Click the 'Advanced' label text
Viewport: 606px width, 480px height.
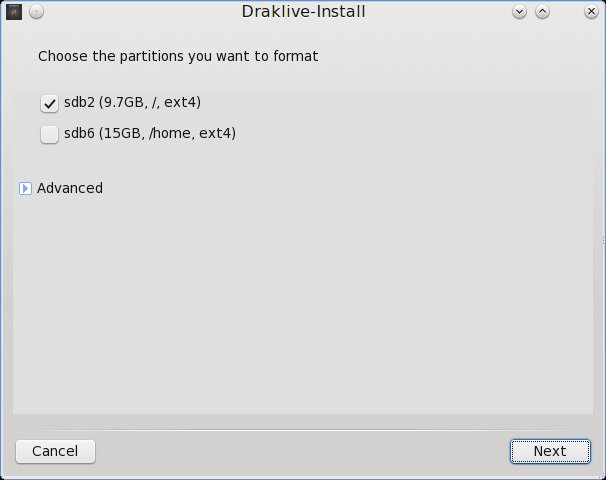pos(70,188)
